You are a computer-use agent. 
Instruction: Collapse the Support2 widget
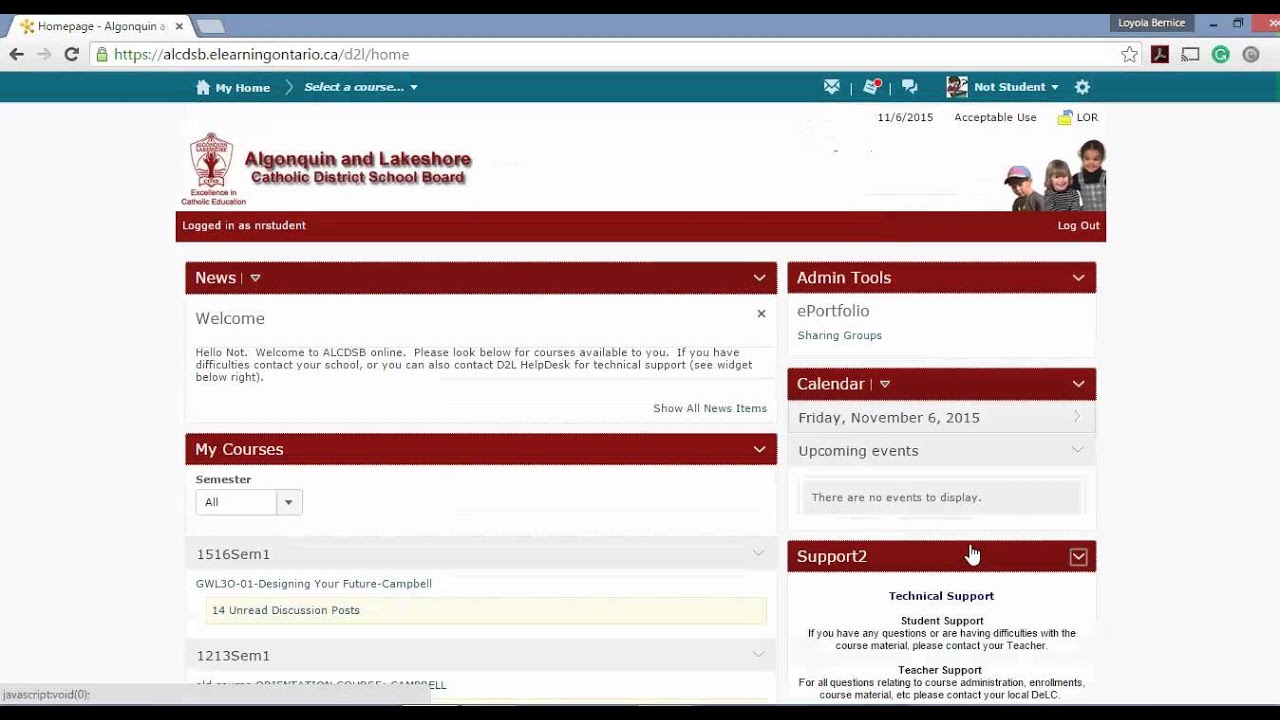[1079, 557]
